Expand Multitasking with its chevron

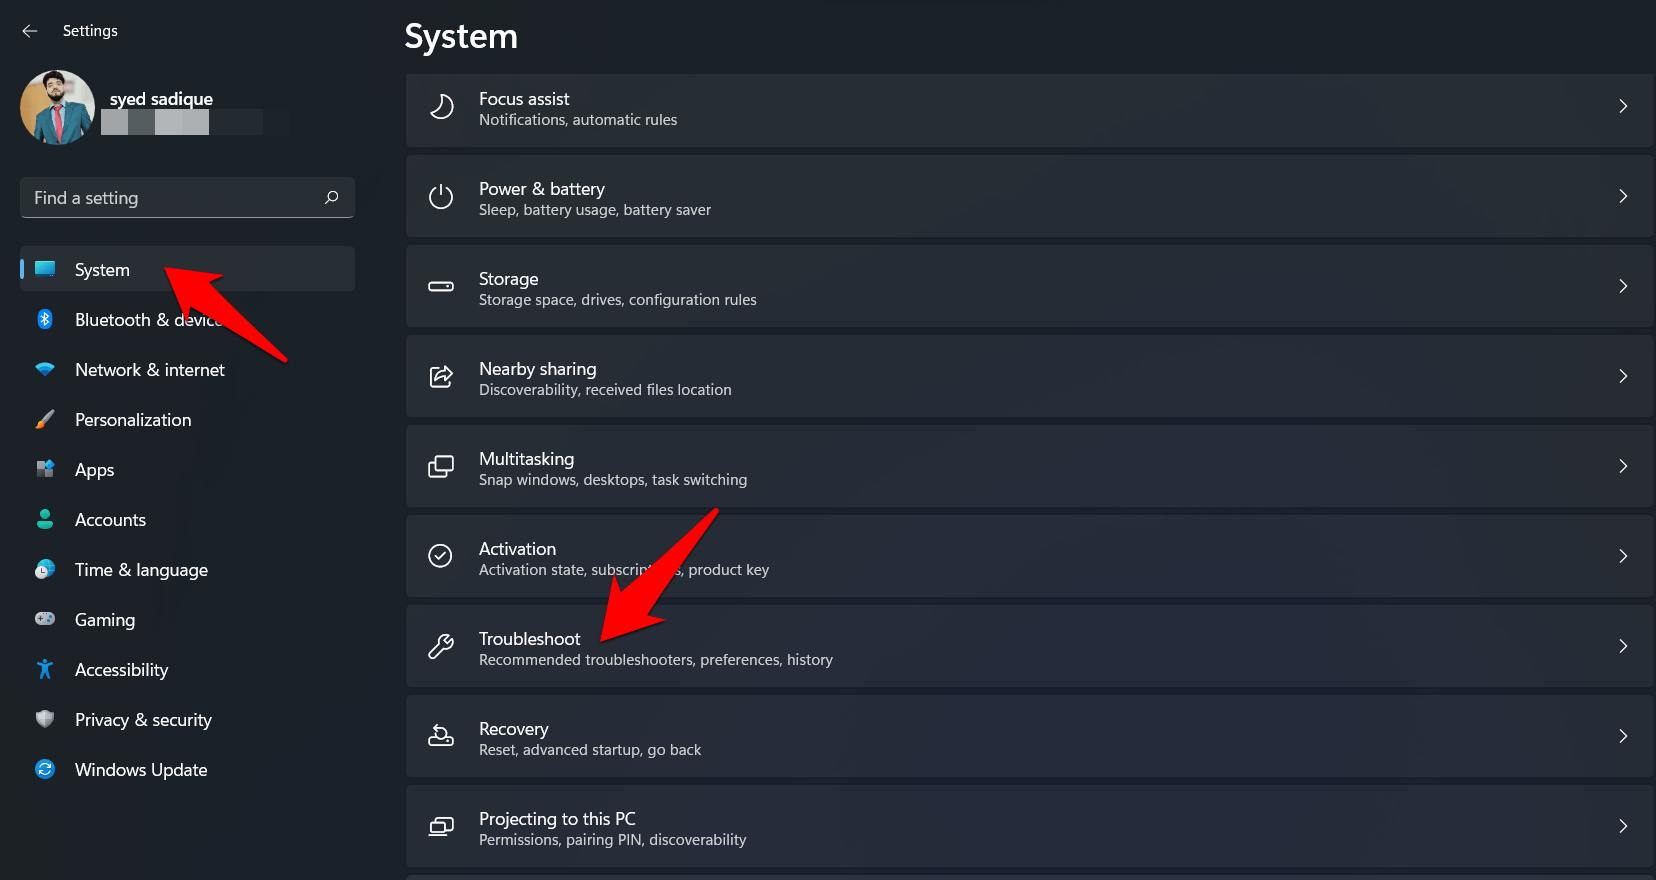tap(1622, 467)
